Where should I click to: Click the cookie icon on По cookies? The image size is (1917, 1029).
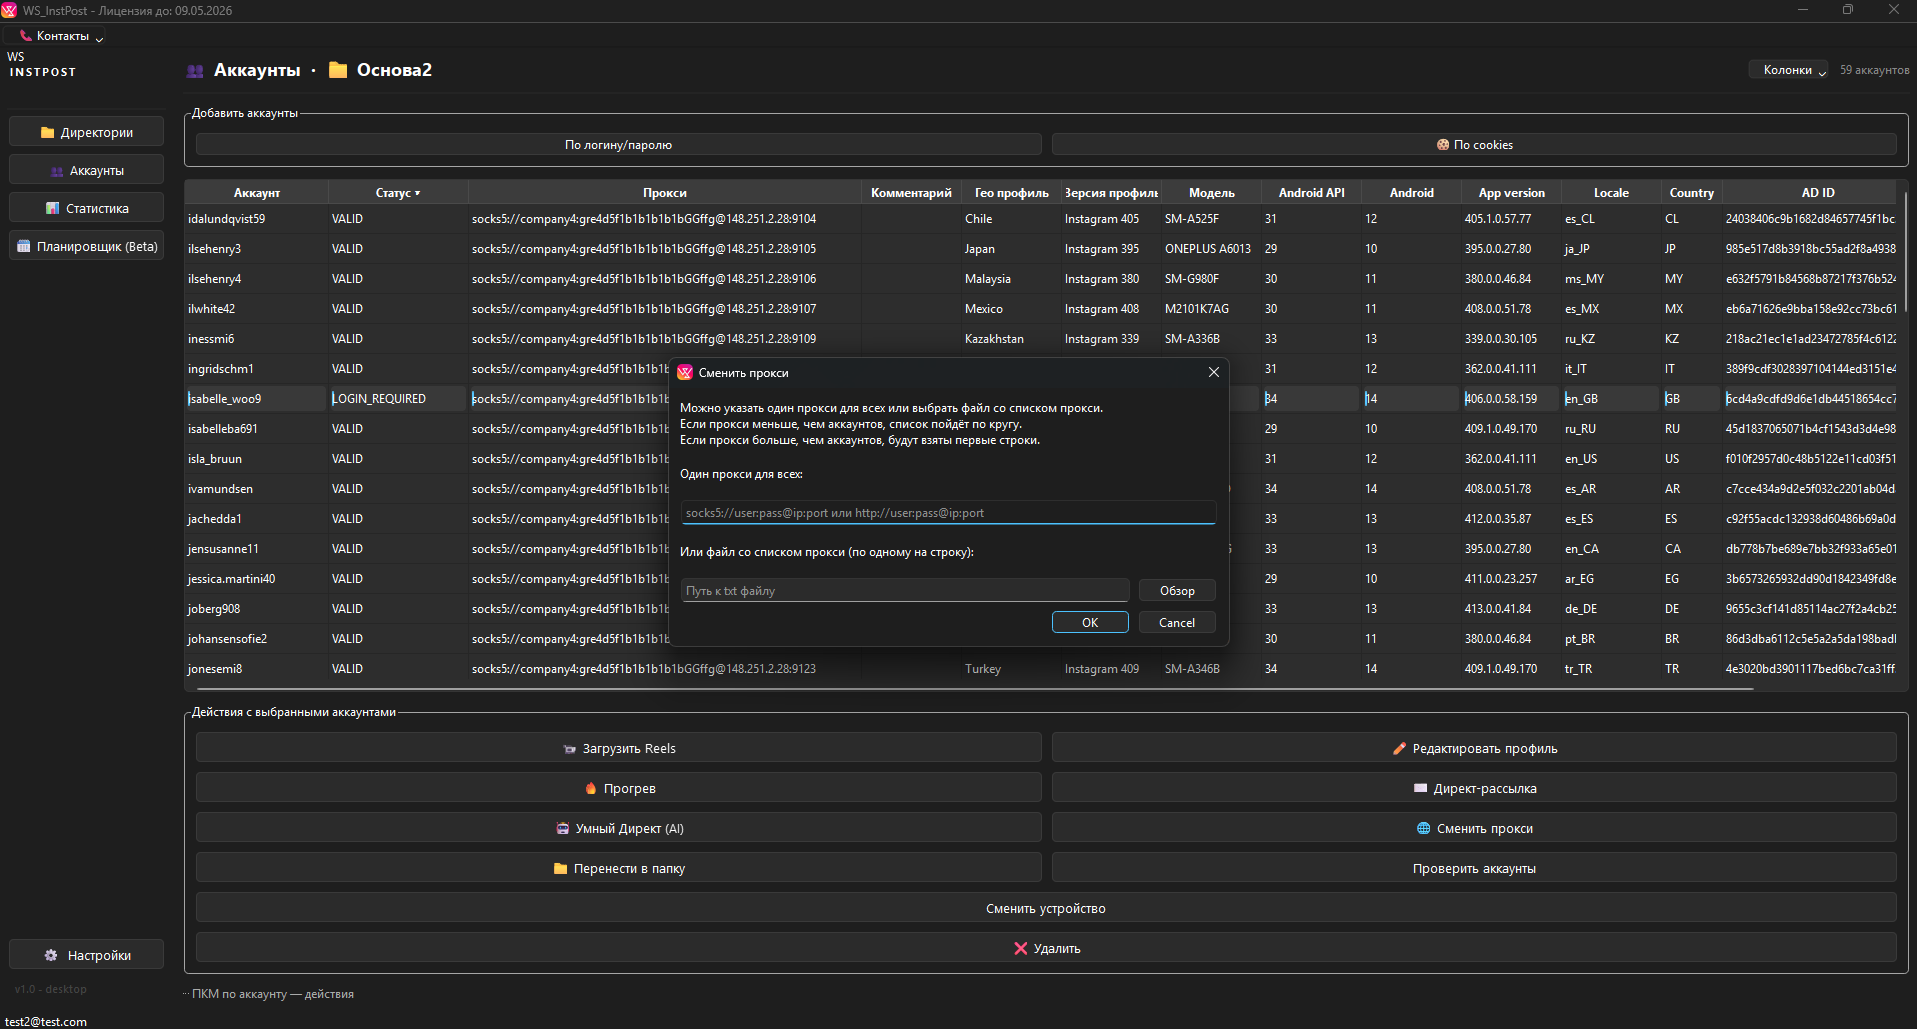click(1442, 145)
